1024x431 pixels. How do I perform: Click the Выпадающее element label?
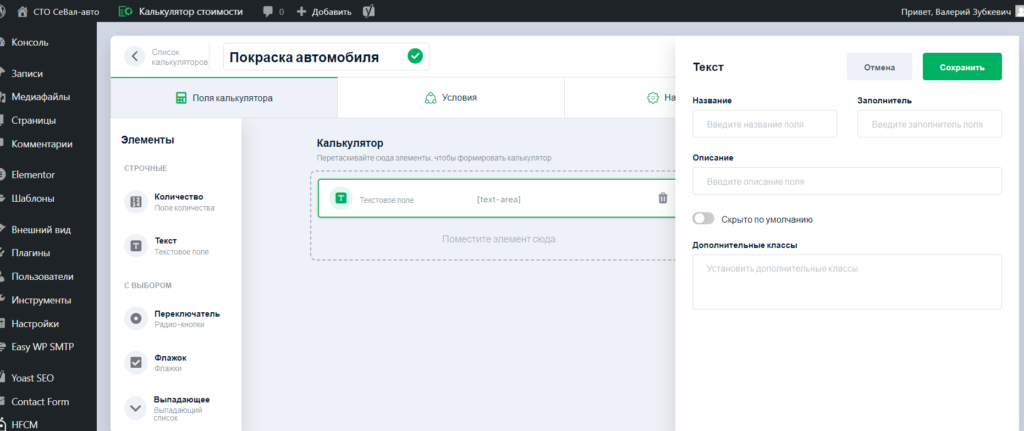click(182, 399)
